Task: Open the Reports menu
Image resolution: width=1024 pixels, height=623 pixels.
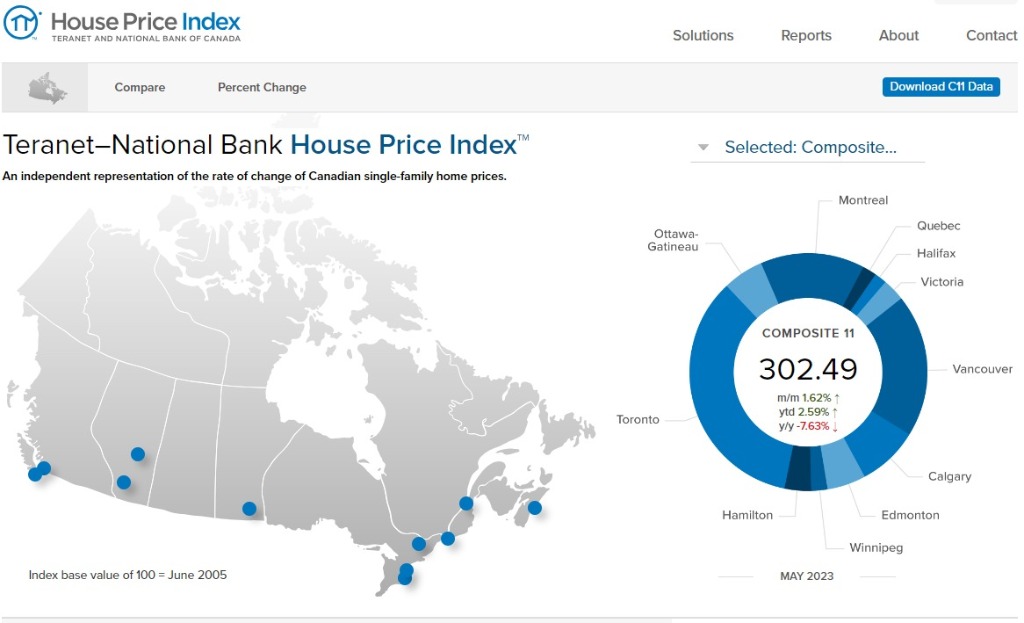Action: coord(807,35)
